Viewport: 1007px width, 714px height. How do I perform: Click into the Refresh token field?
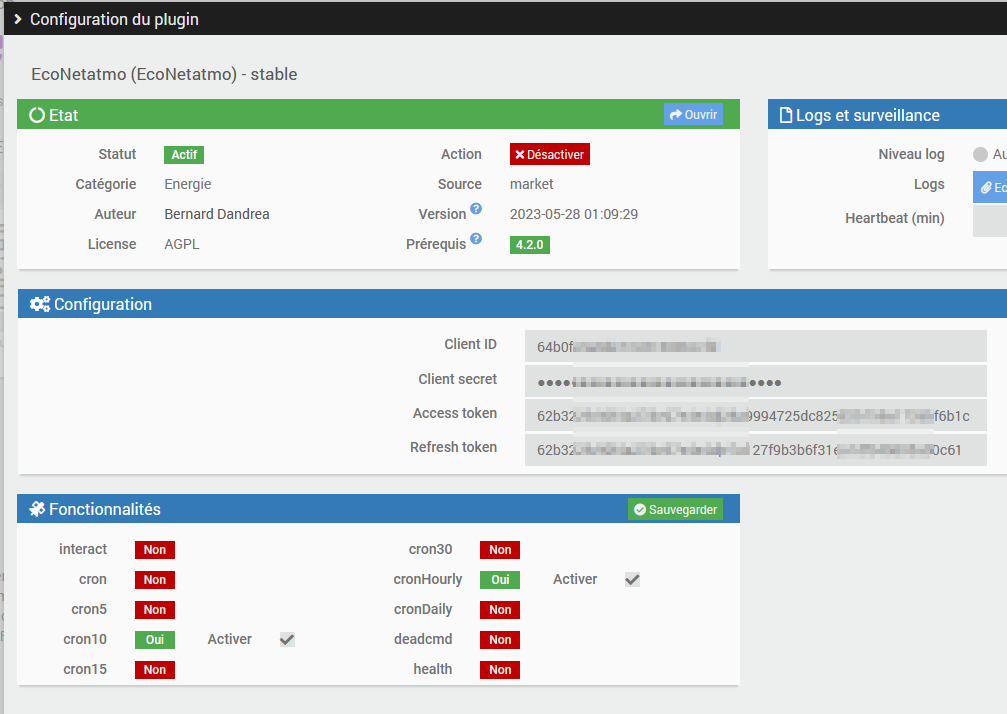coord(755,450)
